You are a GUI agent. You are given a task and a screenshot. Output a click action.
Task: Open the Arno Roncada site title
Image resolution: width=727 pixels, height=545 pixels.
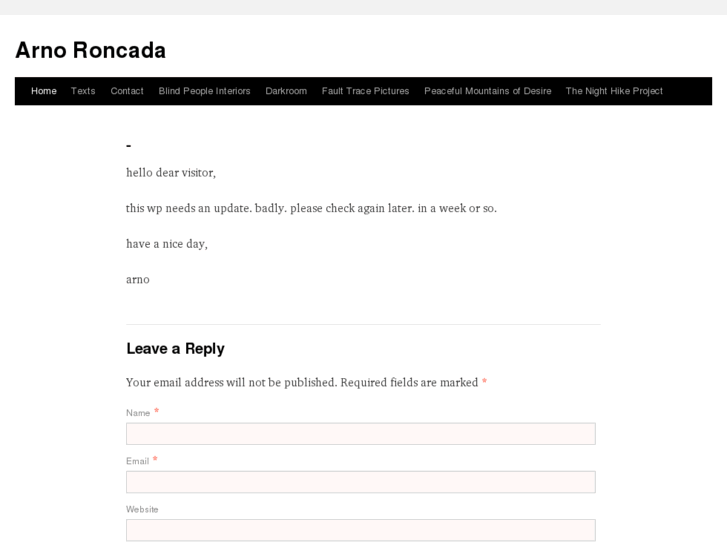pyautogui.click(x=91, y=50)
